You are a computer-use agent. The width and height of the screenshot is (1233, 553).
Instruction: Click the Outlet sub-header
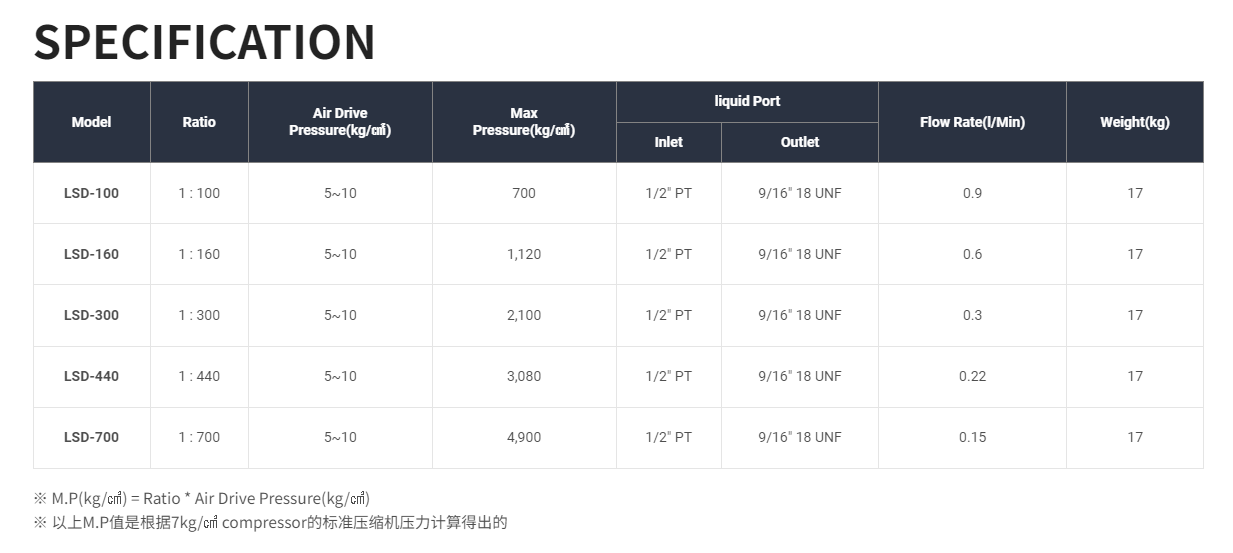click(800, 142)
